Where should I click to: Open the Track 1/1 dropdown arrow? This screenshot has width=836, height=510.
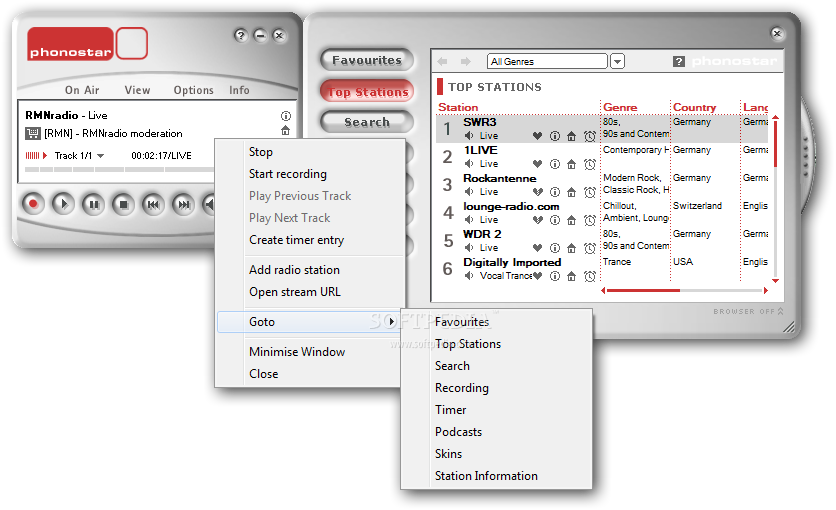(100, 156)
